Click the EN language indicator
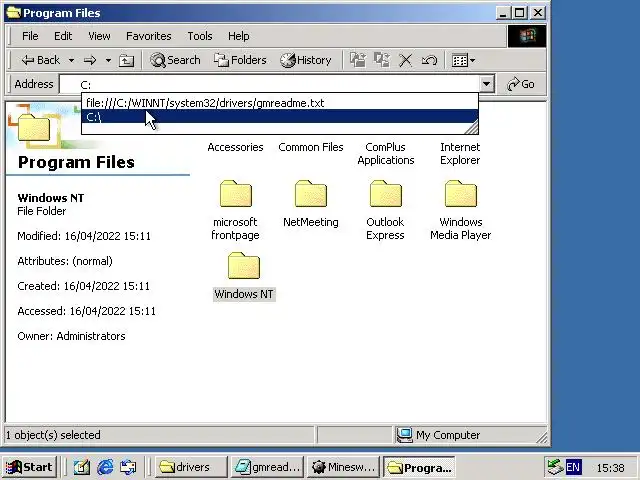Viewport: 640px width, 480px height. click(x=573, y=467)
